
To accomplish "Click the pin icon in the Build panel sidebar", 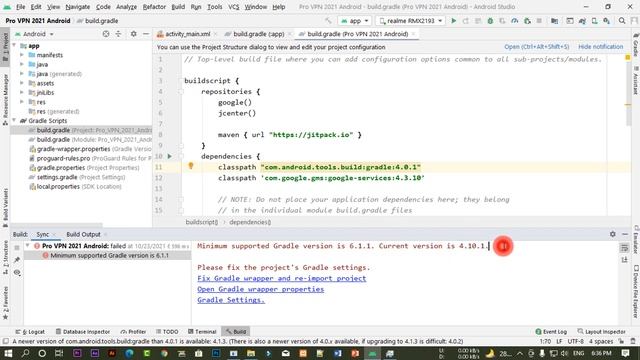I will click(17, 260).
